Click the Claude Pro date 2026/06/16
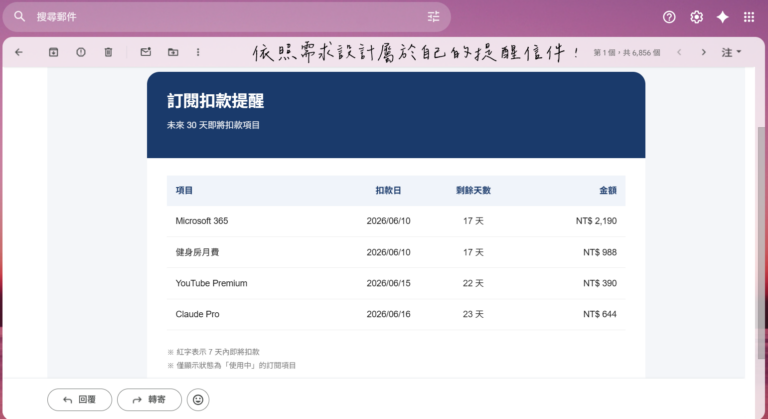Viewport: 768px width, 419px height. coord(388,314)
